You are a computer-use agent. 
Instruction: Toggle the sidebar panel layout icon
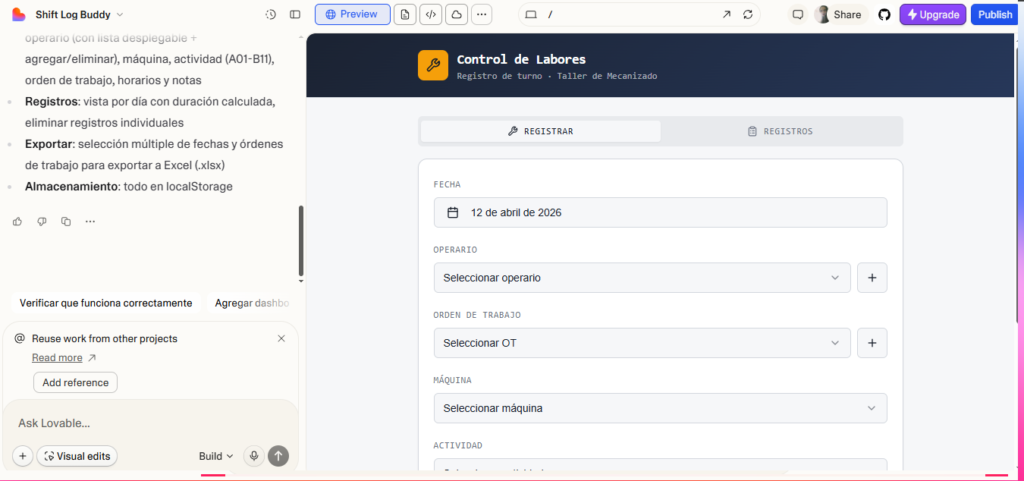(x=295, y=14)
